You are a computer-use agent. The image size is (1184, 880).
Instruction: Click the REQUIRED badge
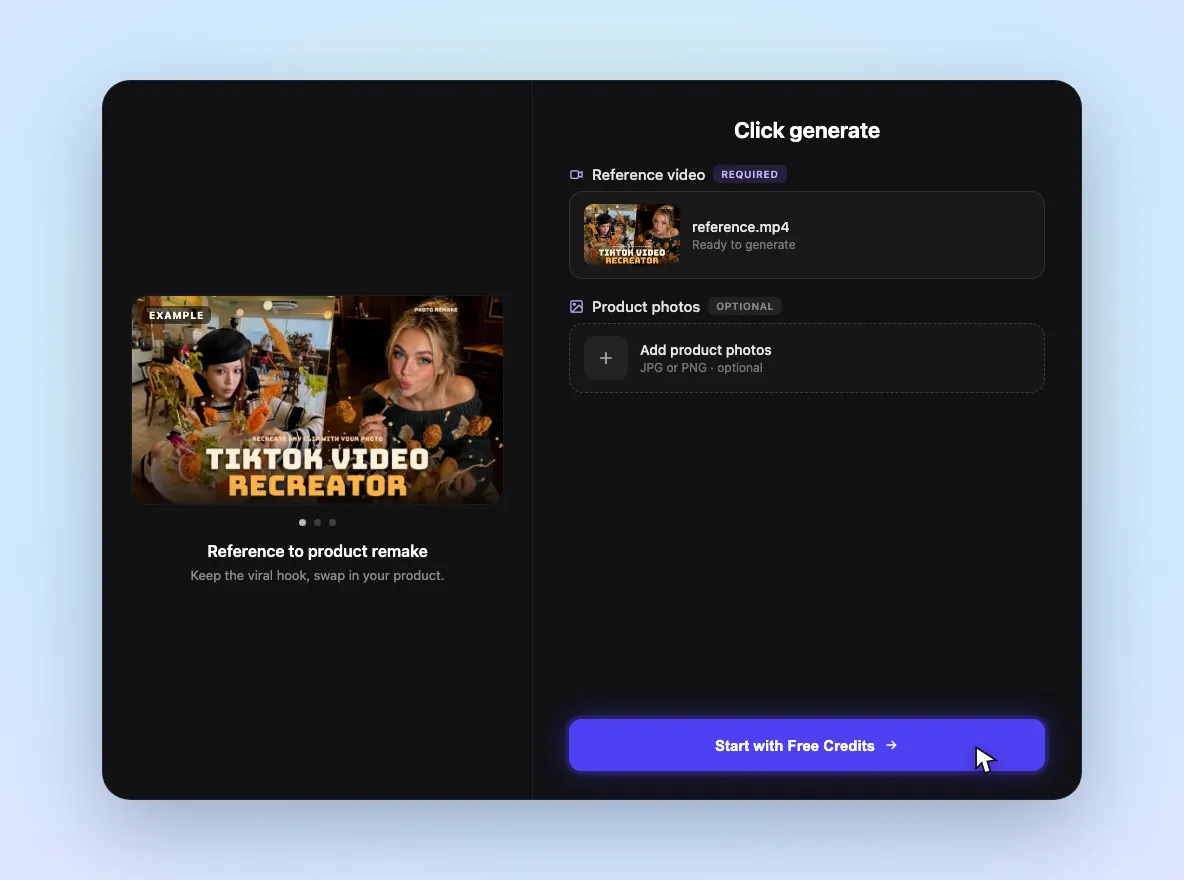pos(749,174)
